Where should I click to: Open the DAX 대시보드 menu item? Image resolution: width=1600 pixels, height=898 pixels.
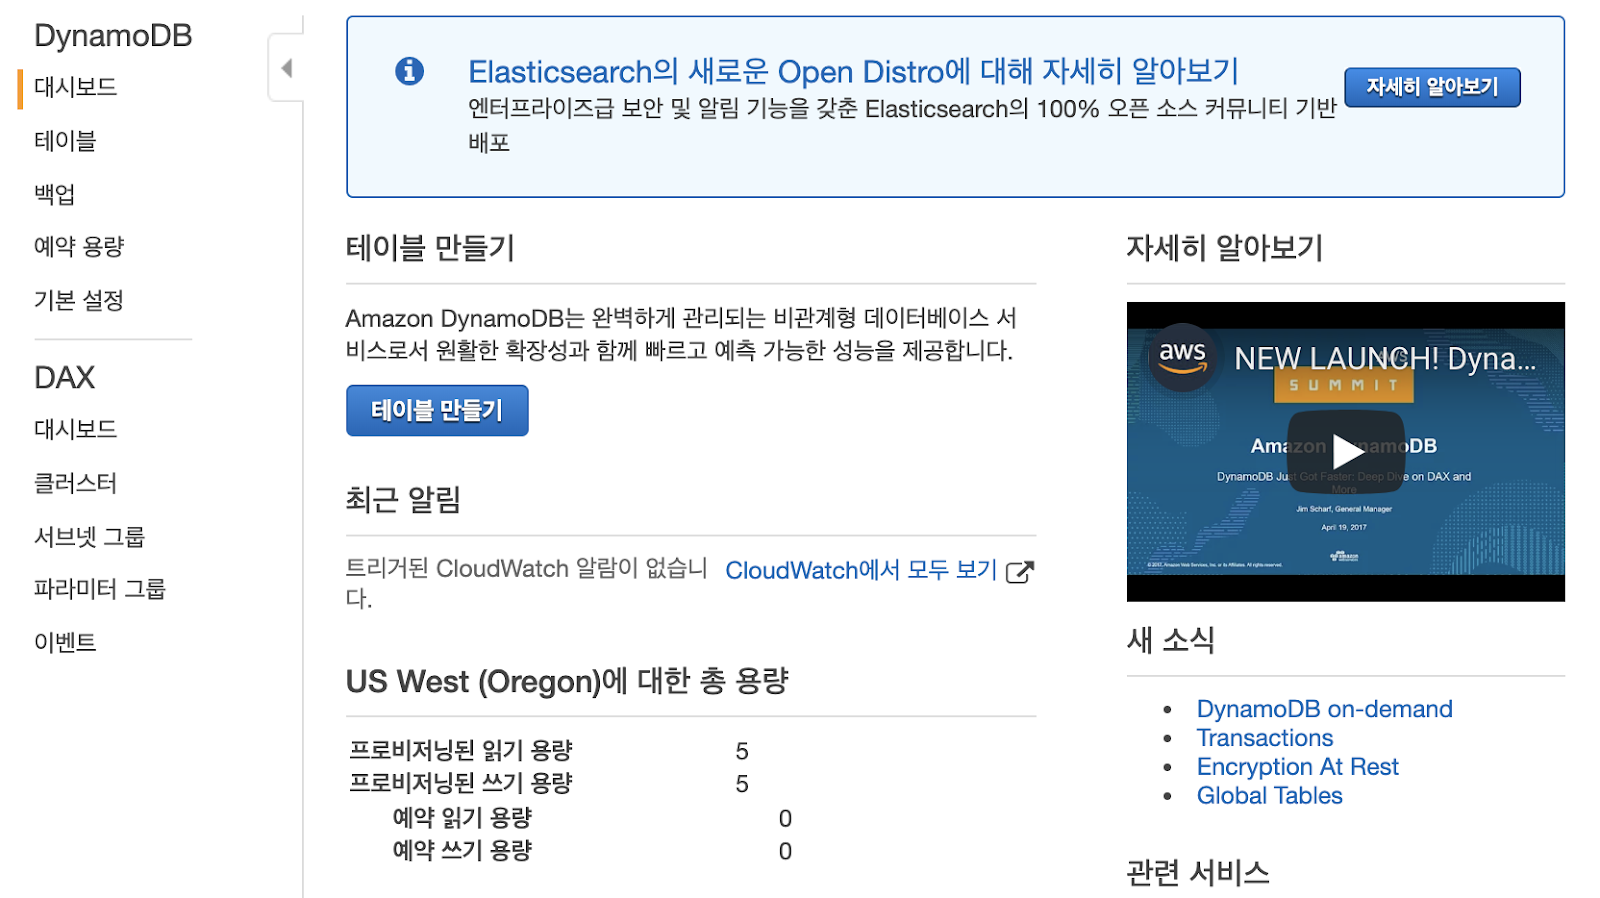click(x=76, y=429)
